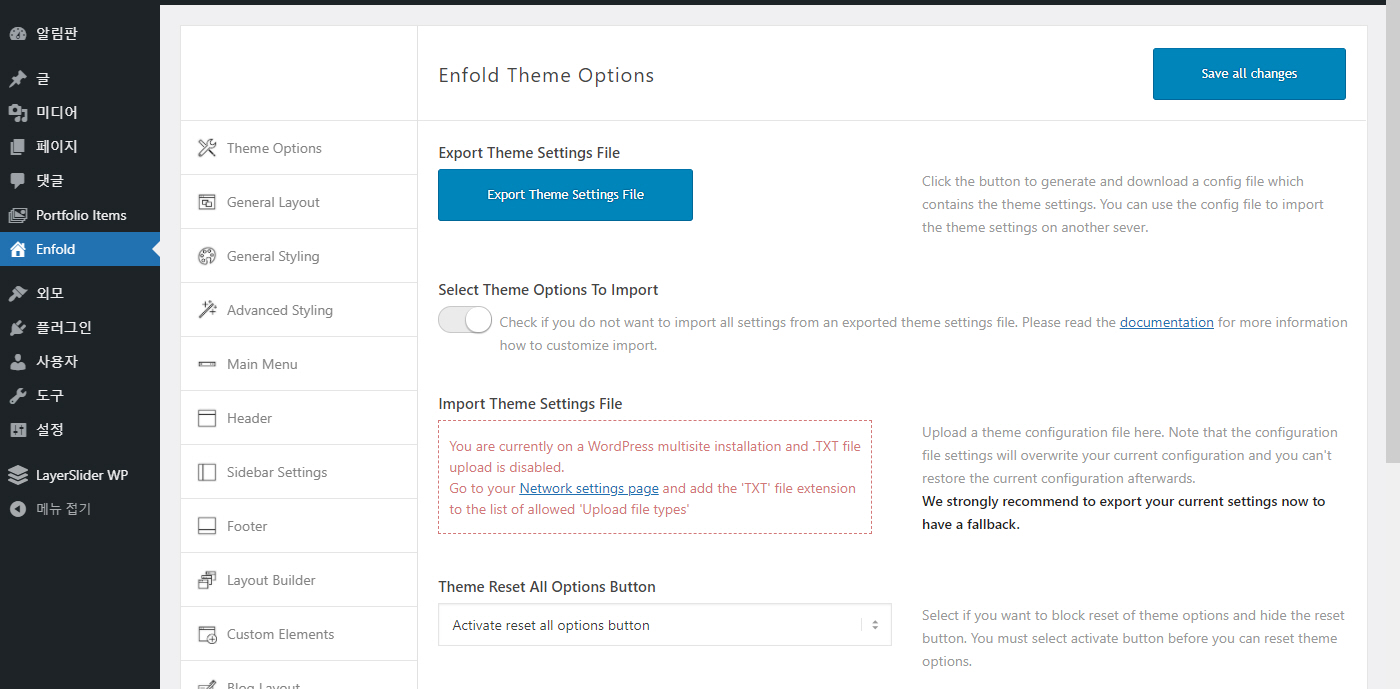Click the plugins plug icon (플러그인)
The image size is (1400, 689).
(x=18, y=328)
